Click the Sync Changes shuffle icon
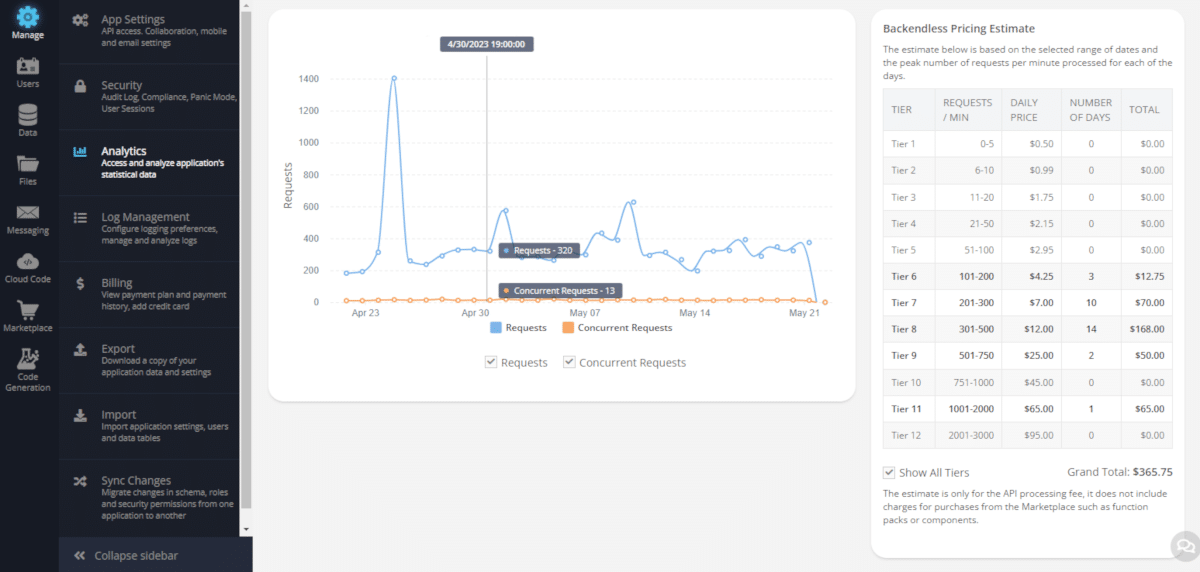 click(x=80, y=481)
